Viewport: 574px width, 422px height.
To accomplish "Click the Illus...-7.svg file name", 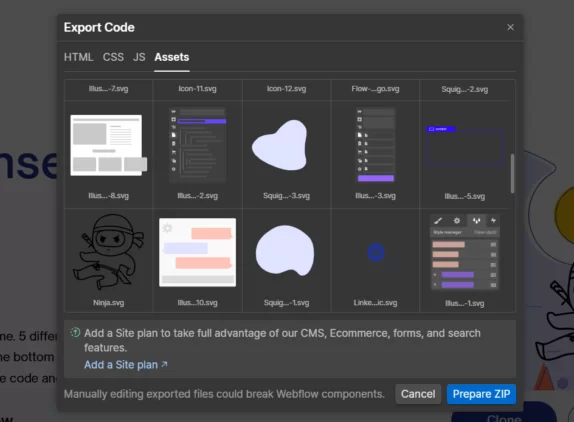I will click(108, 89).
